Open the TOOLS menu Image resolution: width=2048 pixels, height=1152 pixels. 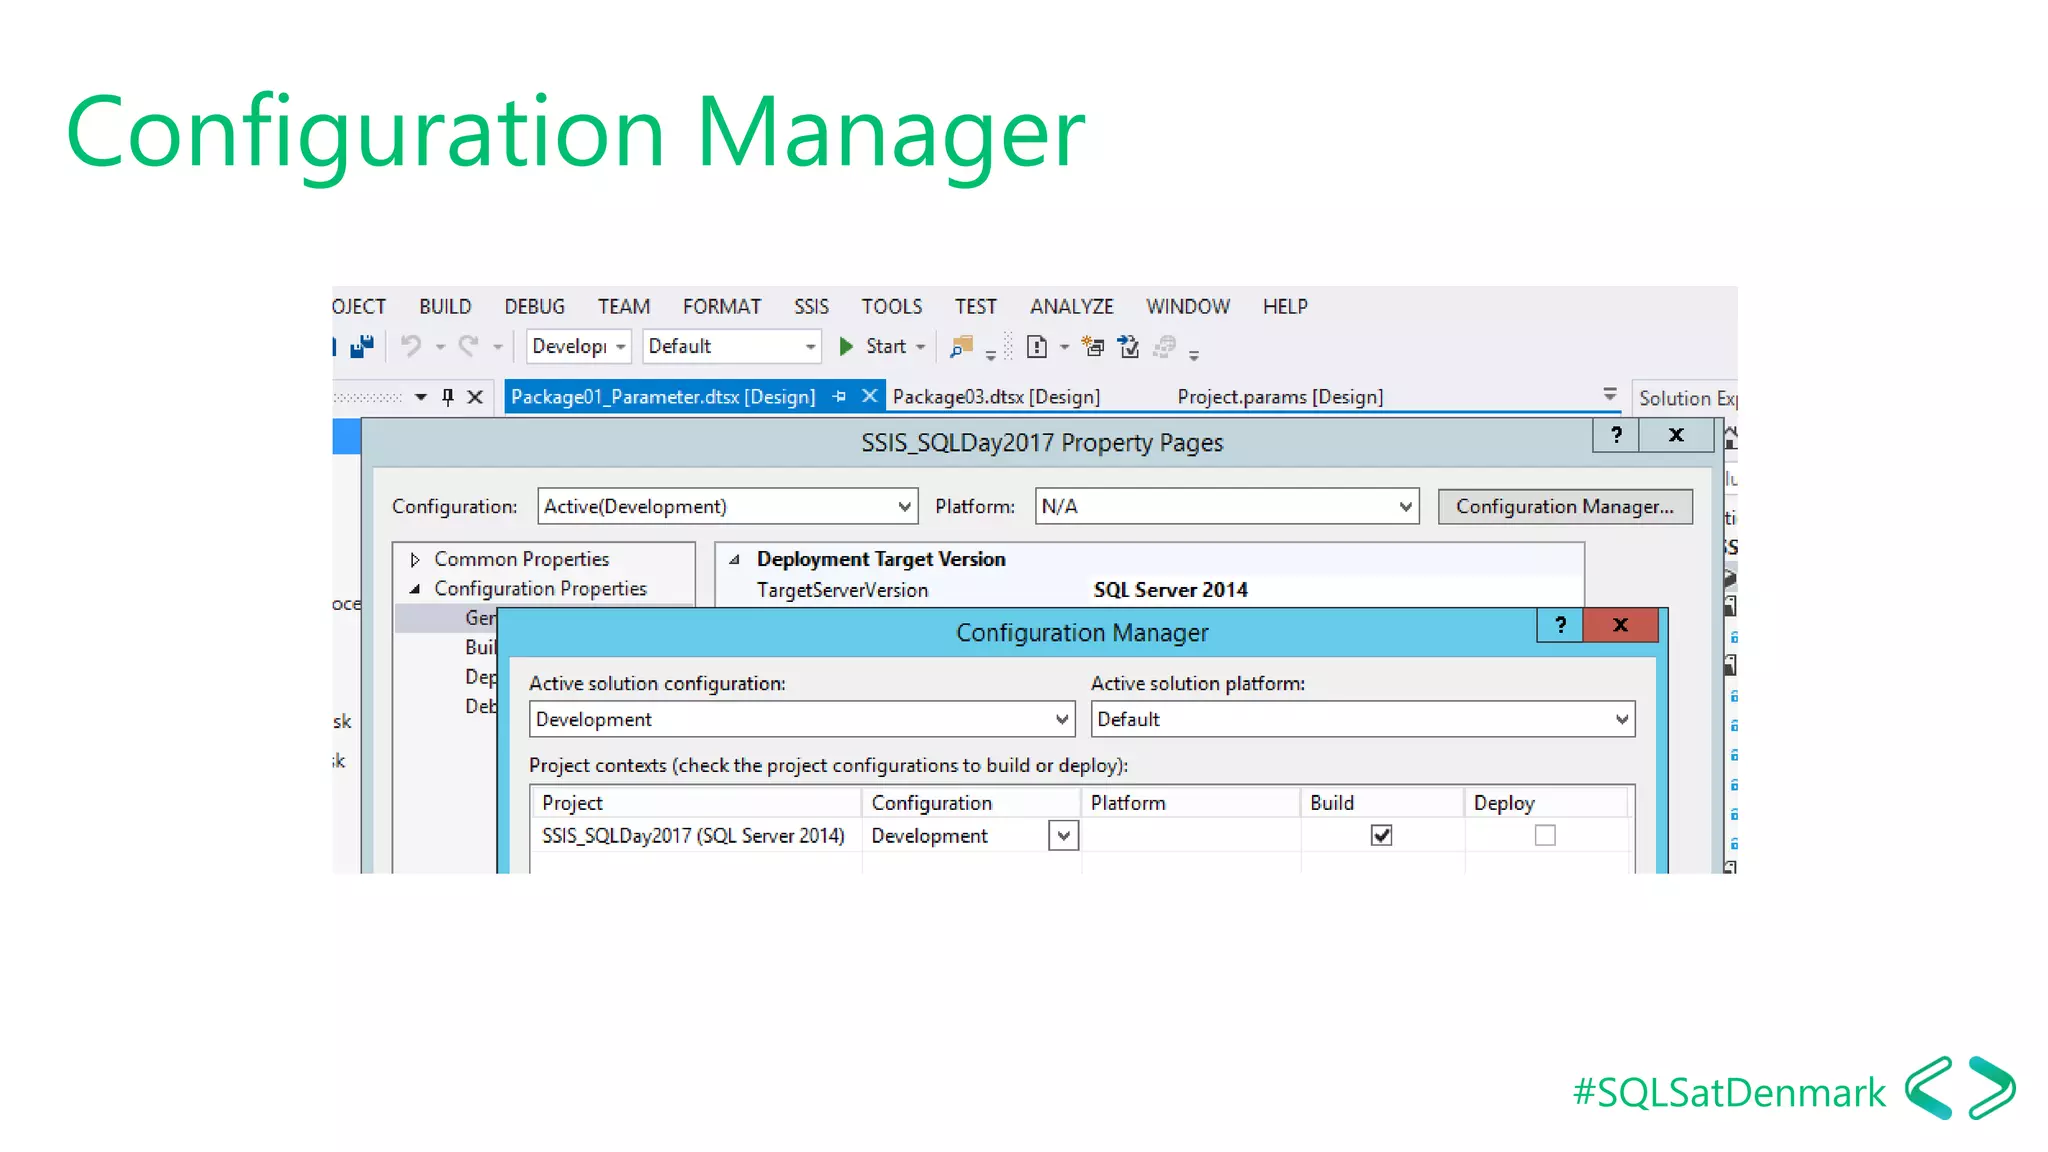pyautogui.click(x=892, y=306)
